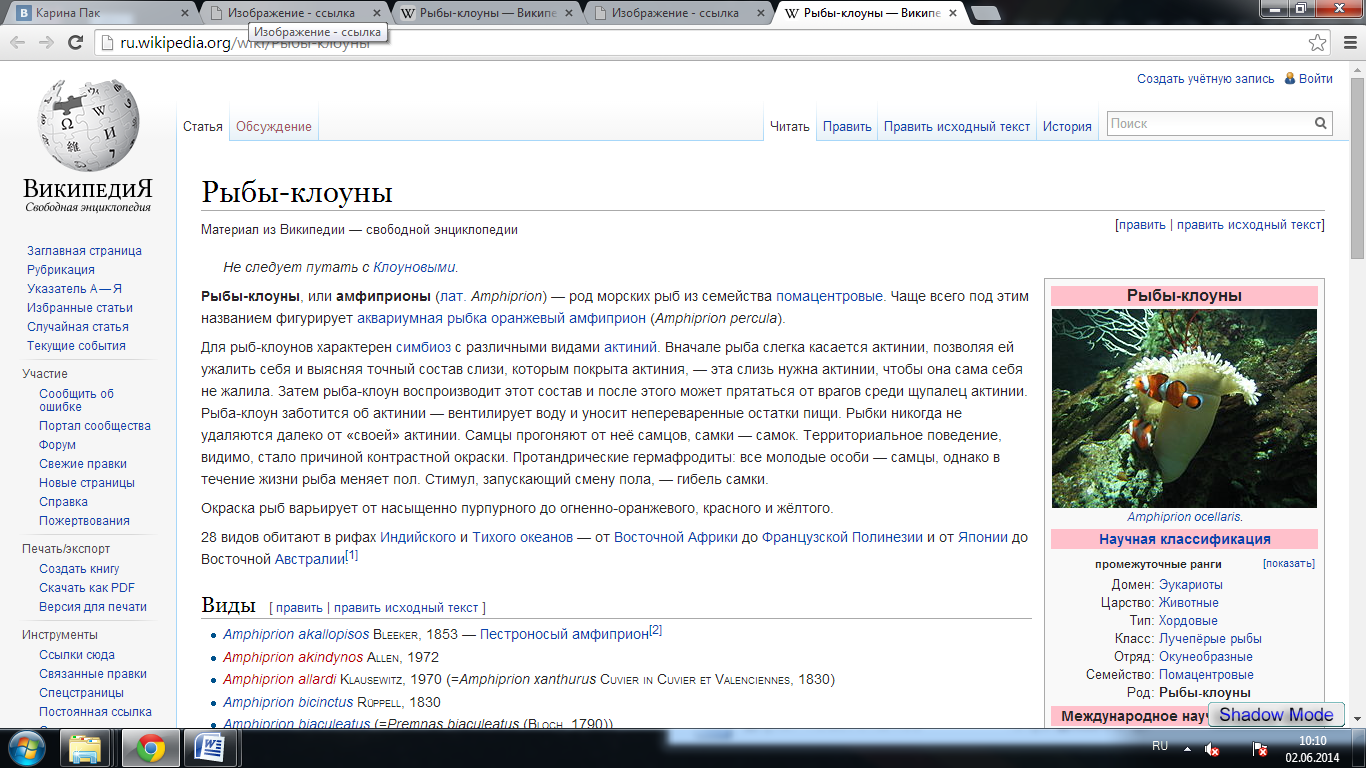Screen dimensions: 1366x768
Task: Follow the помацентровые family link
Action: [829, 297]
